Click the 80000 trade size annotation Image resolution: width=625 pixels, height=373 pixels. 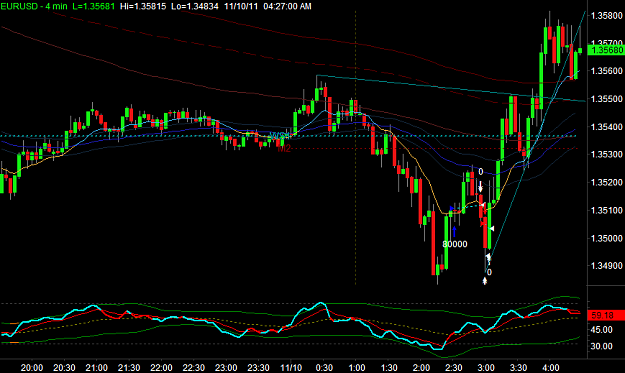(455, 244)
